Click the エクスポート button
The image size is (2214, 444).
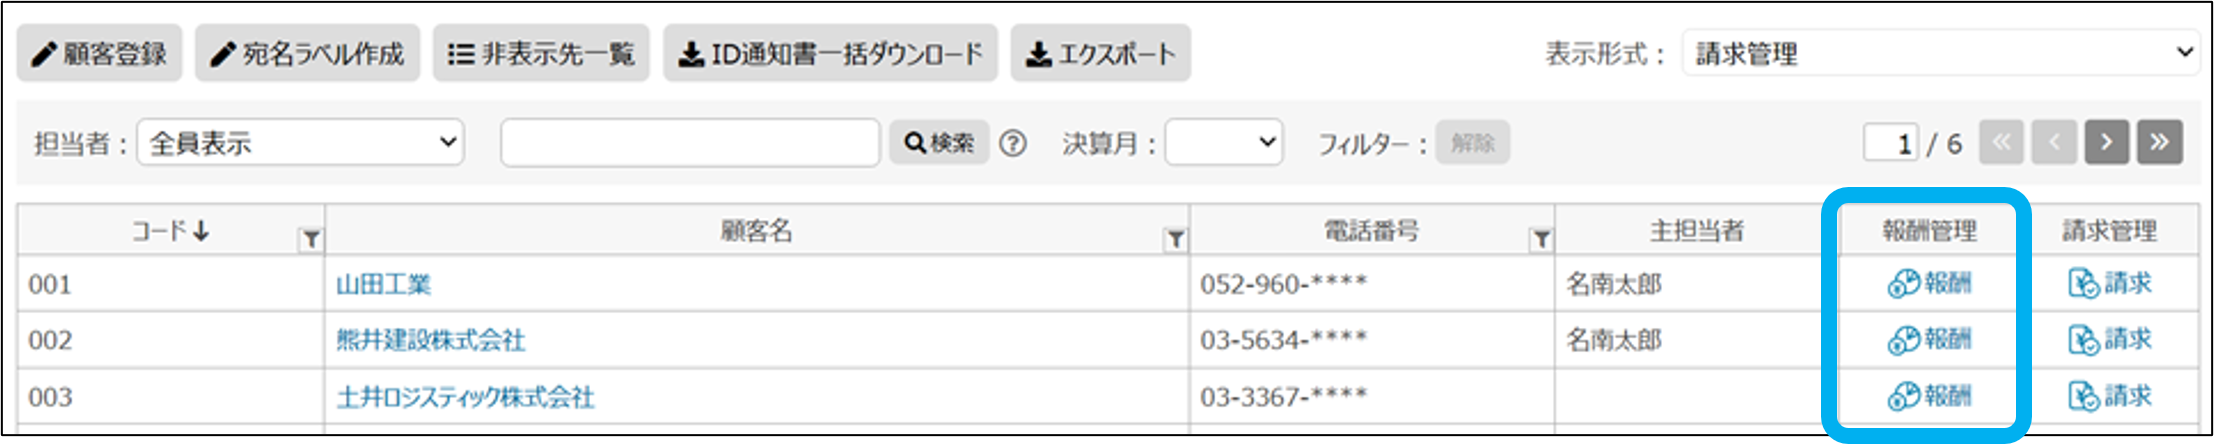1100,54
